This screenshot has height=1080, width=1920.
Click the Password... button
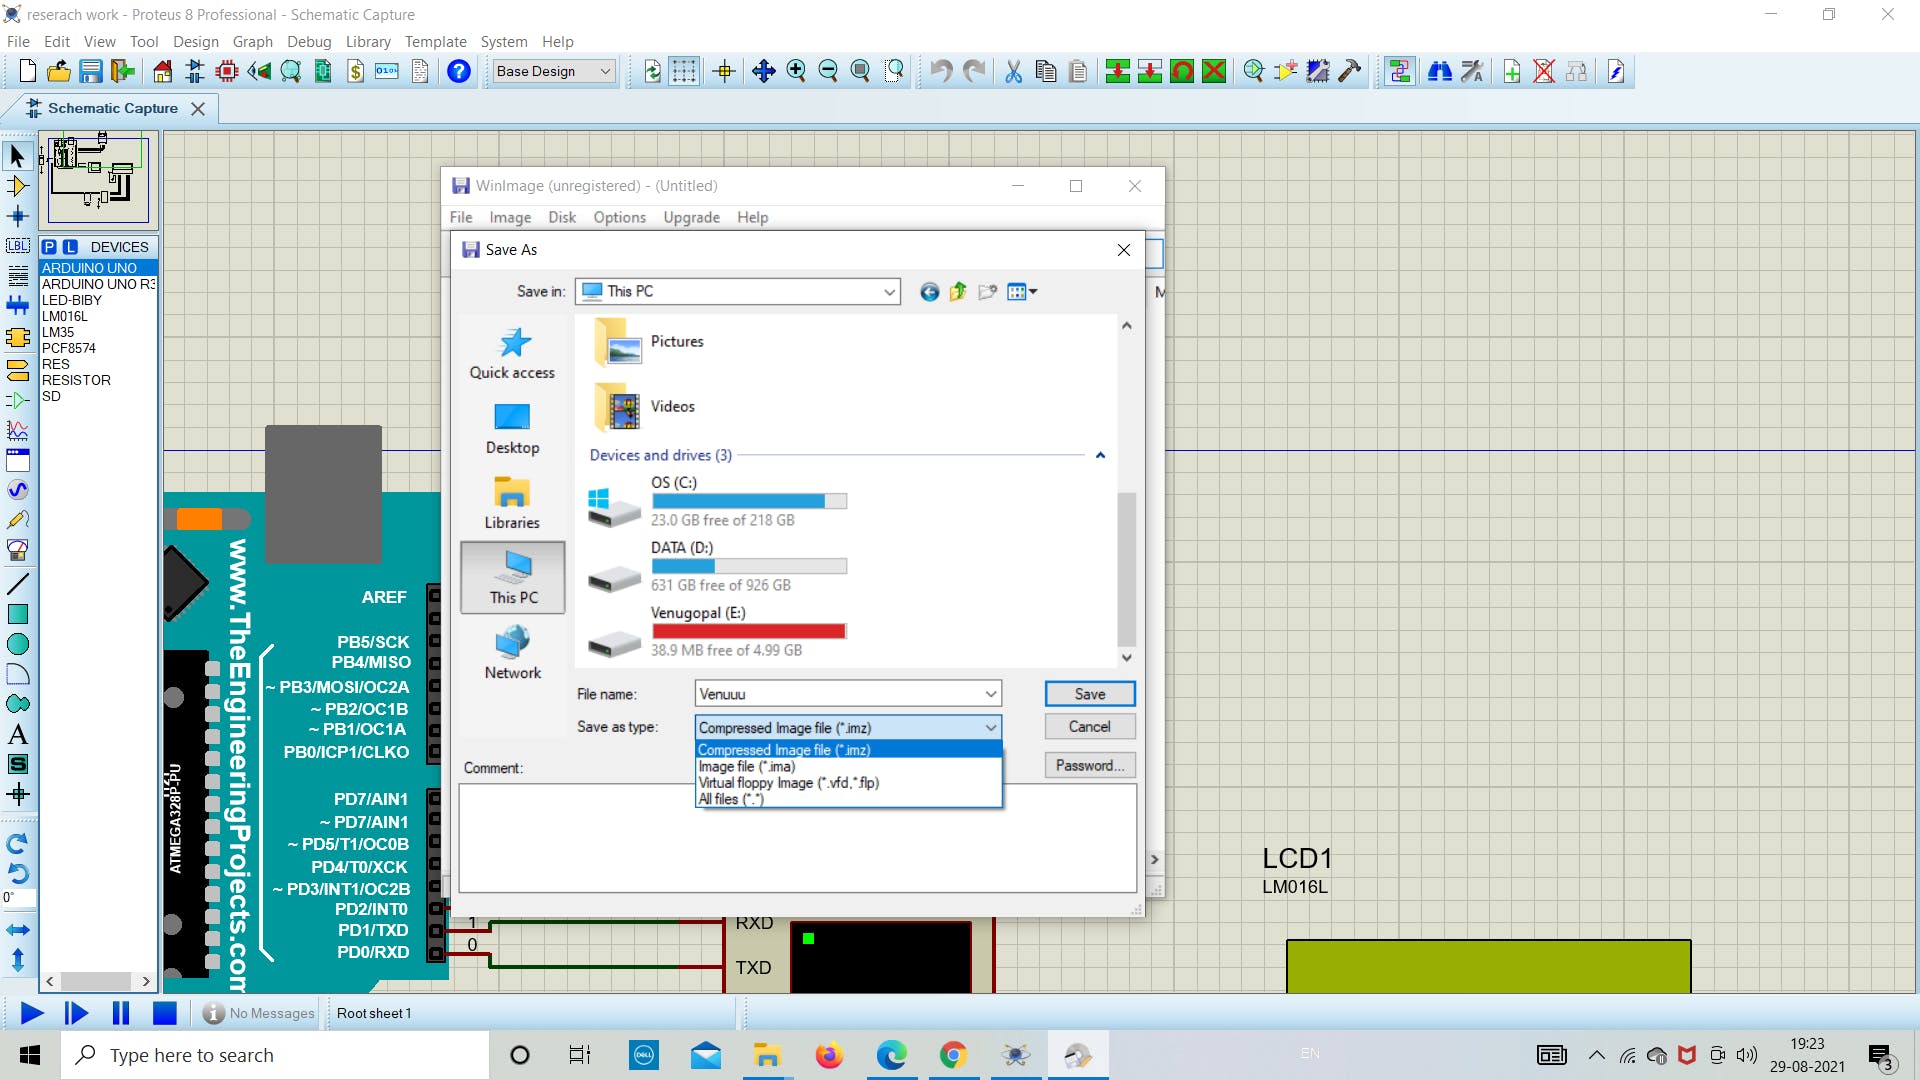(x=1090, y=766)
